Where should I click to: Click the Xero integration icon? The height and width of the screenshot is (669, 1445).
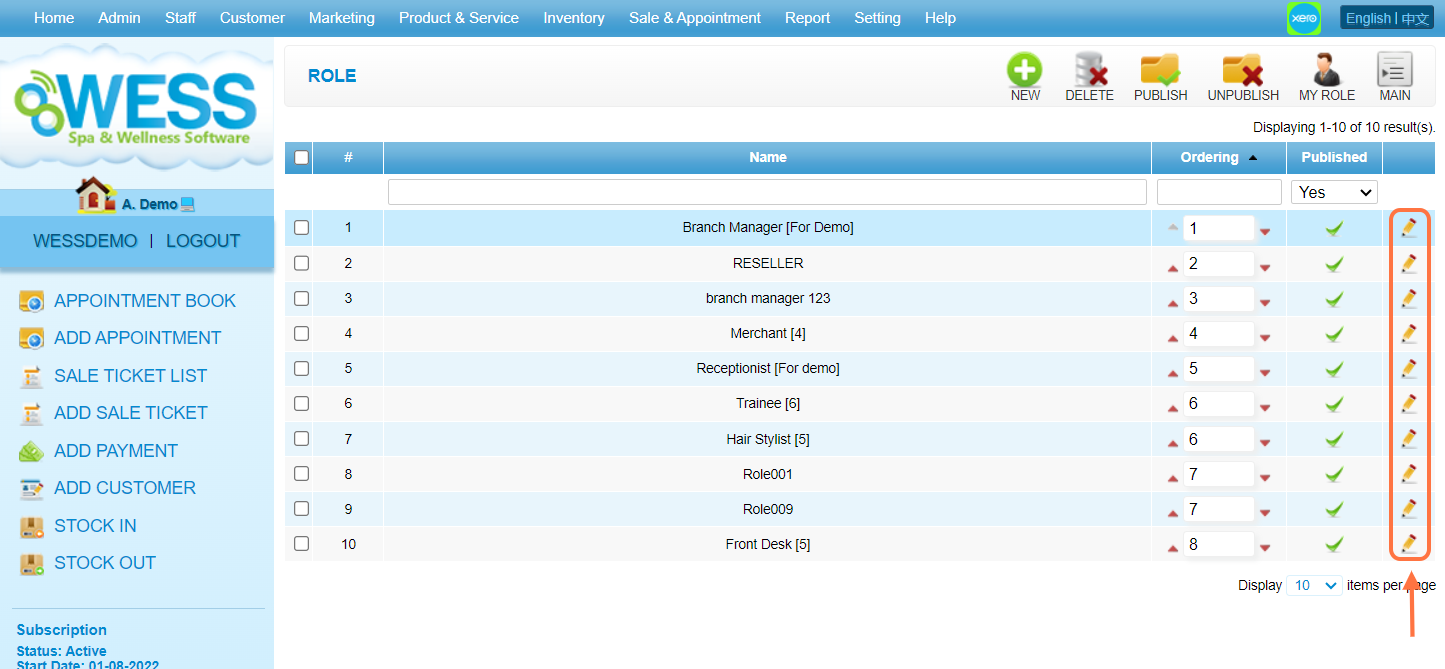pyautogui.click(x=1303, y=19)
